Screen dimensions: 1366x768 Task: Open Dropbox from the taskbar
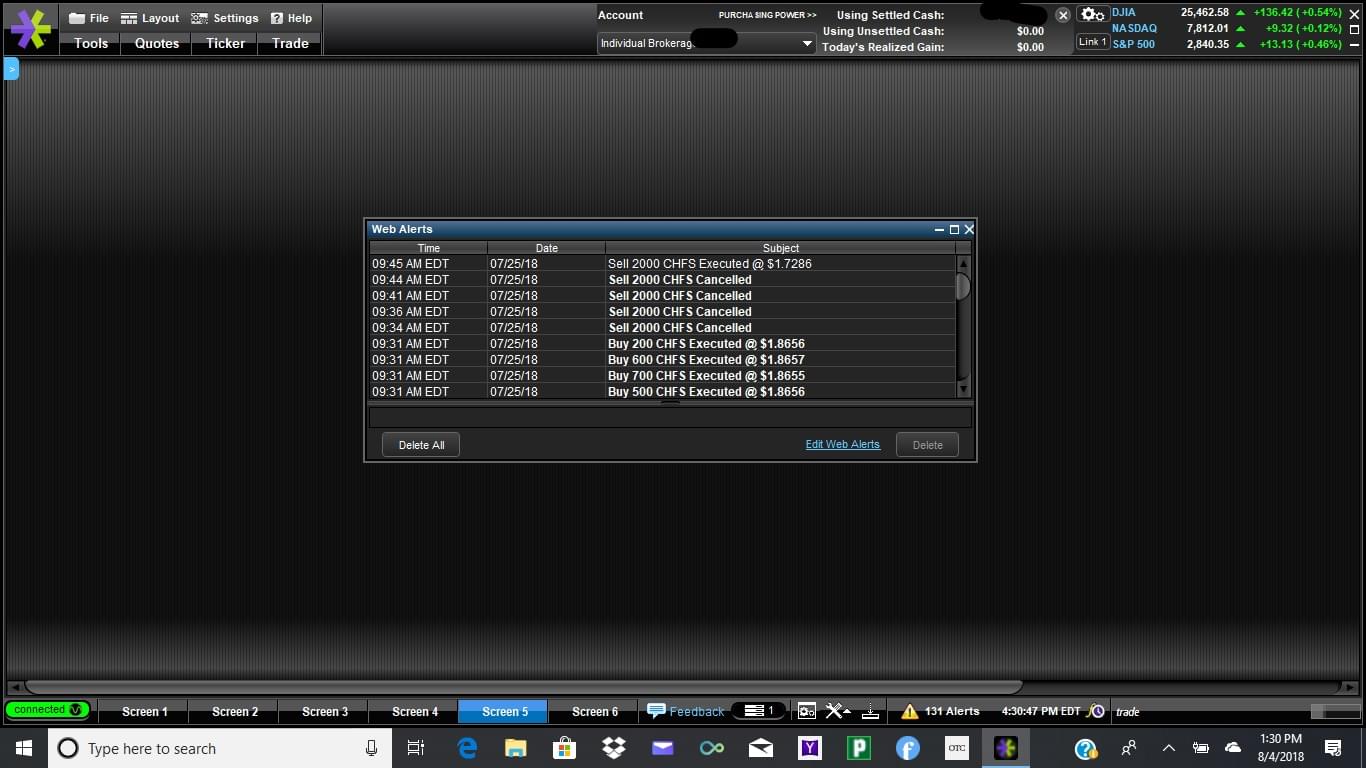tap(613, 748)
